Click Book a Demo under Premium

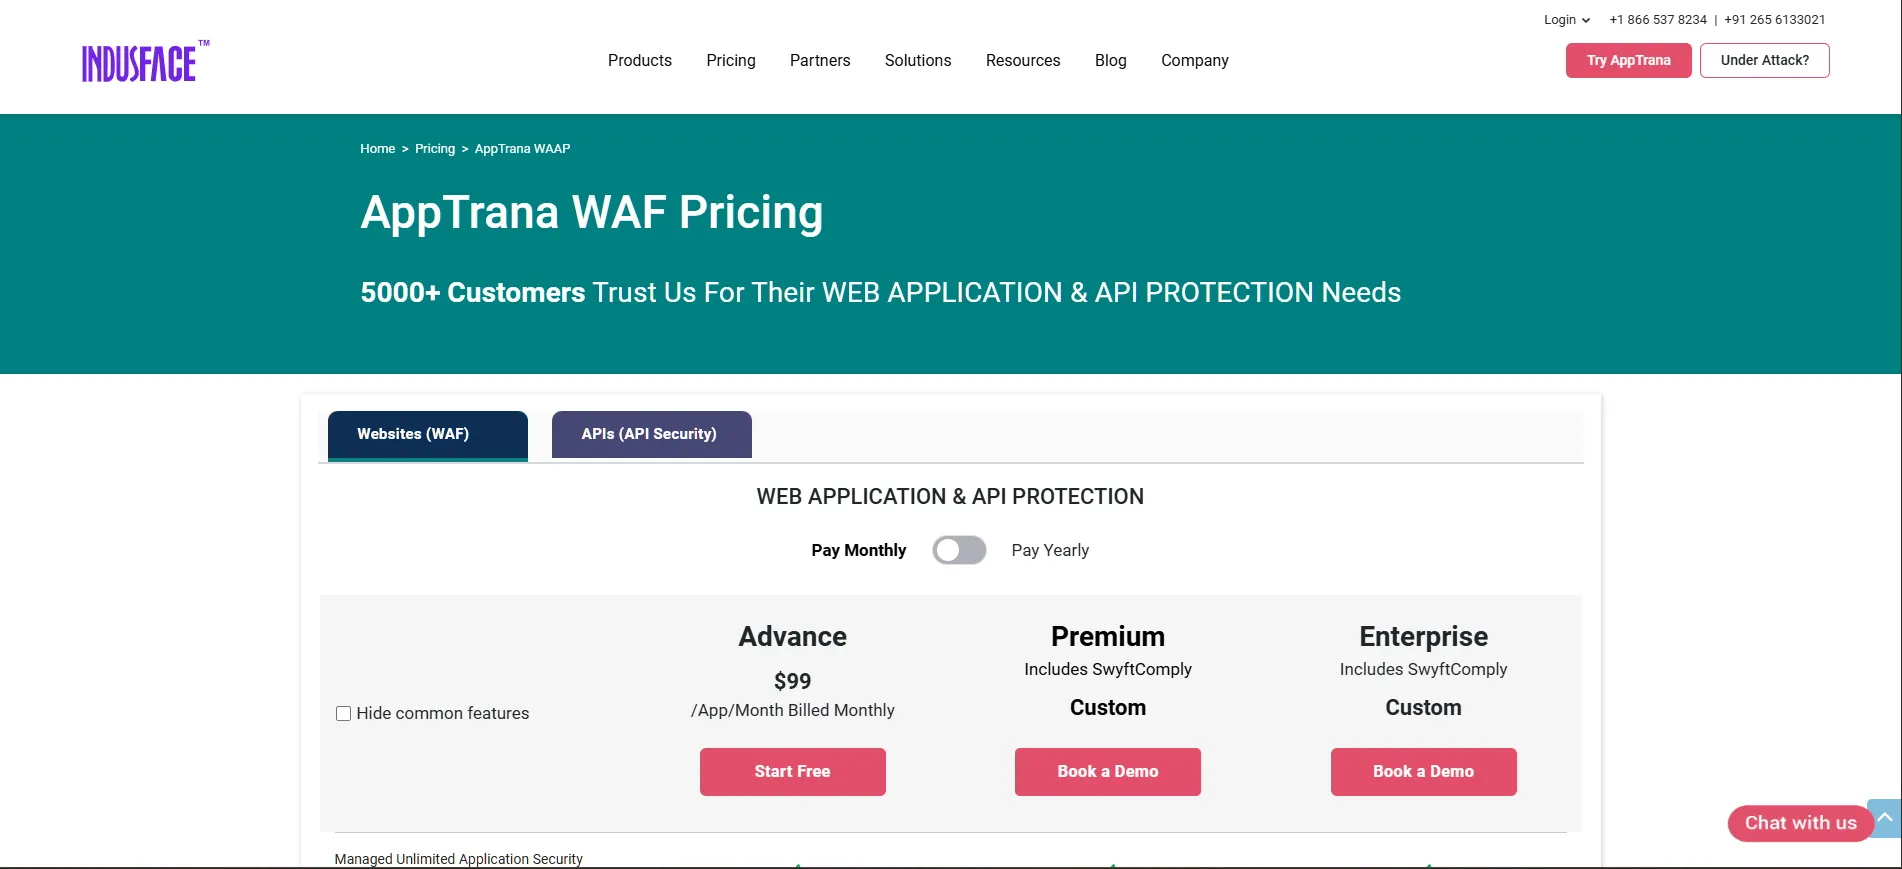tap(1108, 772)
